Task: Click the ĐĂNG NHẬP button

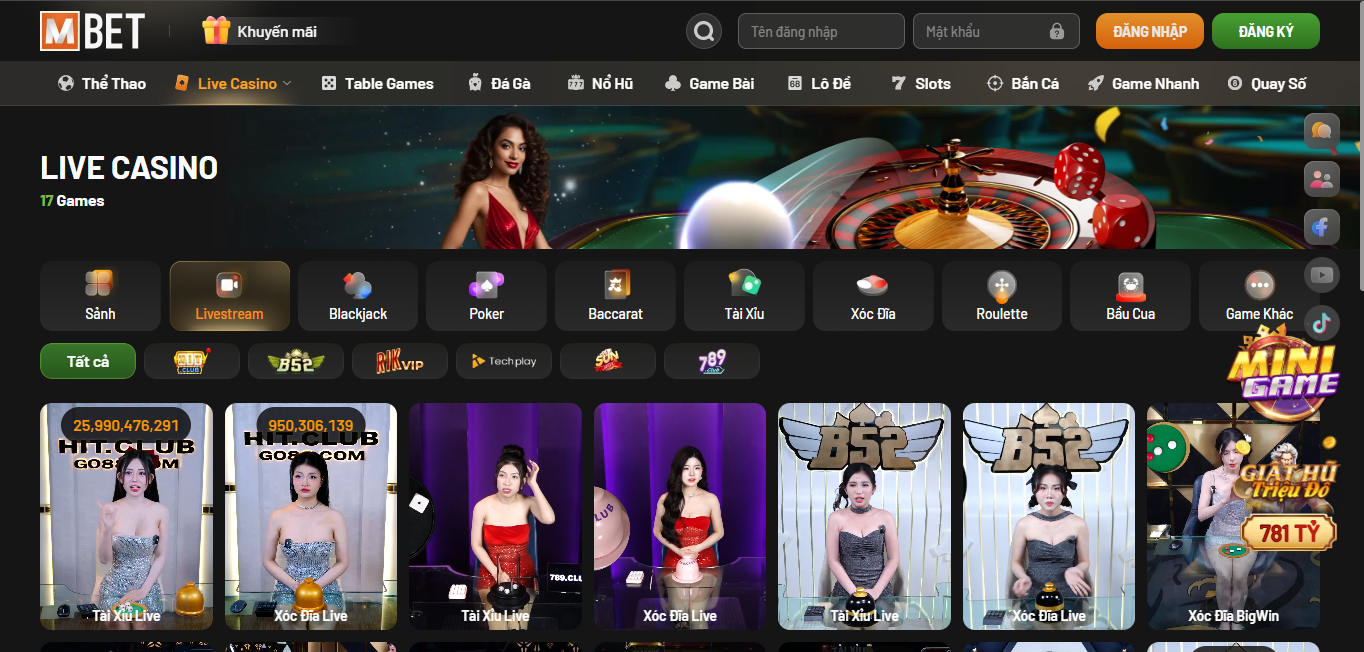Action: tap(1149, 31)
